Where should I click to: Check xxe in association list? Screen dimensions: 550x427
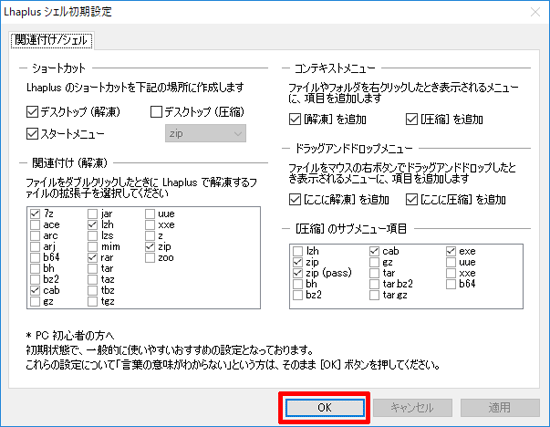coord(150,225)
